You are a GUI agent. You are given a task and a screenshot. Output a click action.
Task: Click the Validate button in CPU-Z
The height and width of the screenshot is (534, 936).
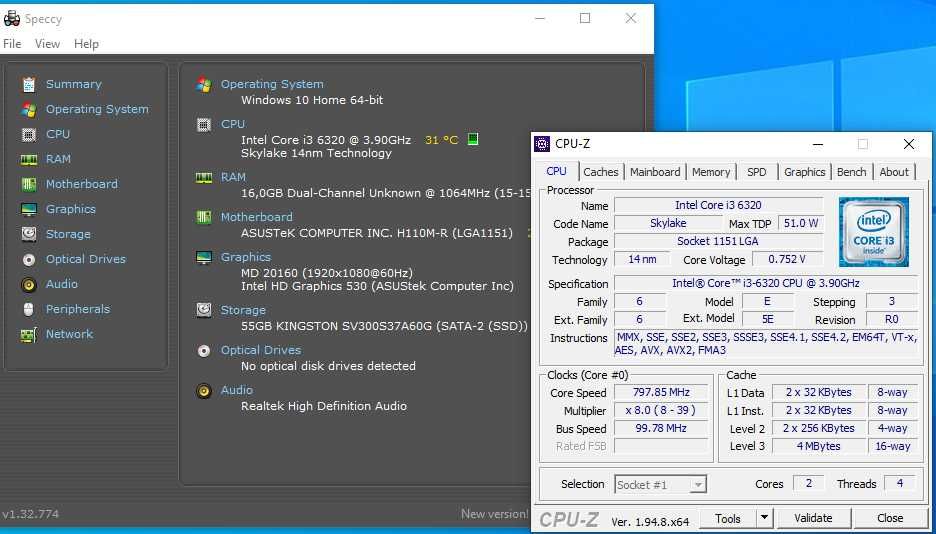(x=813, y=518)
